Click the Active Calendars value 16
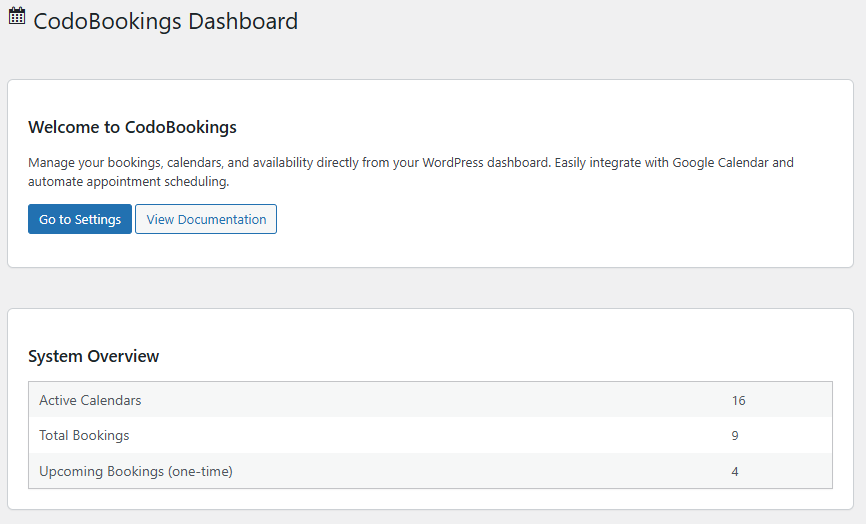 [738, 400]
